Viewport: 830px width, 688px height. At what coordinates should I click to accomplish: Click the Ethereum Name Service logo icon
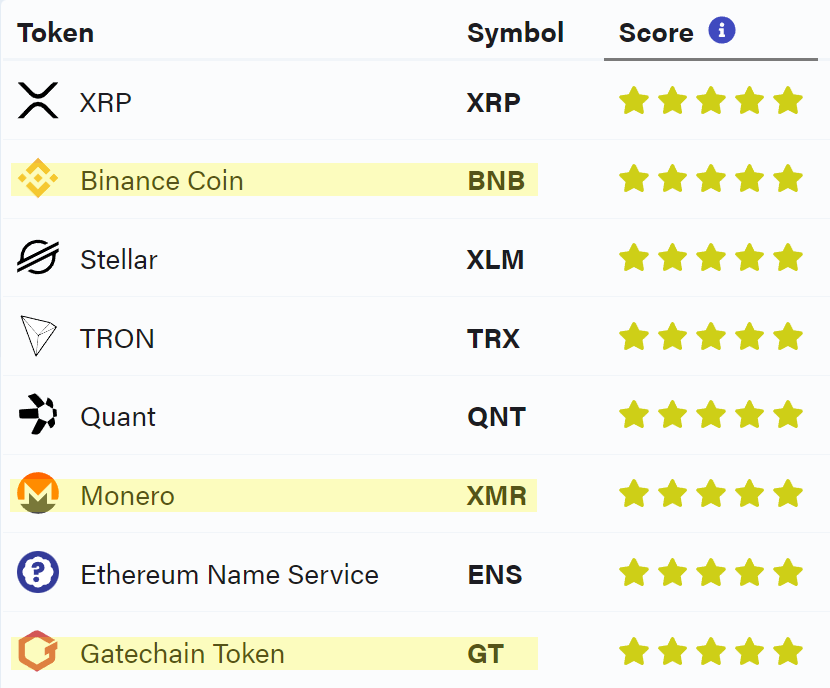(x=38, y=572)
